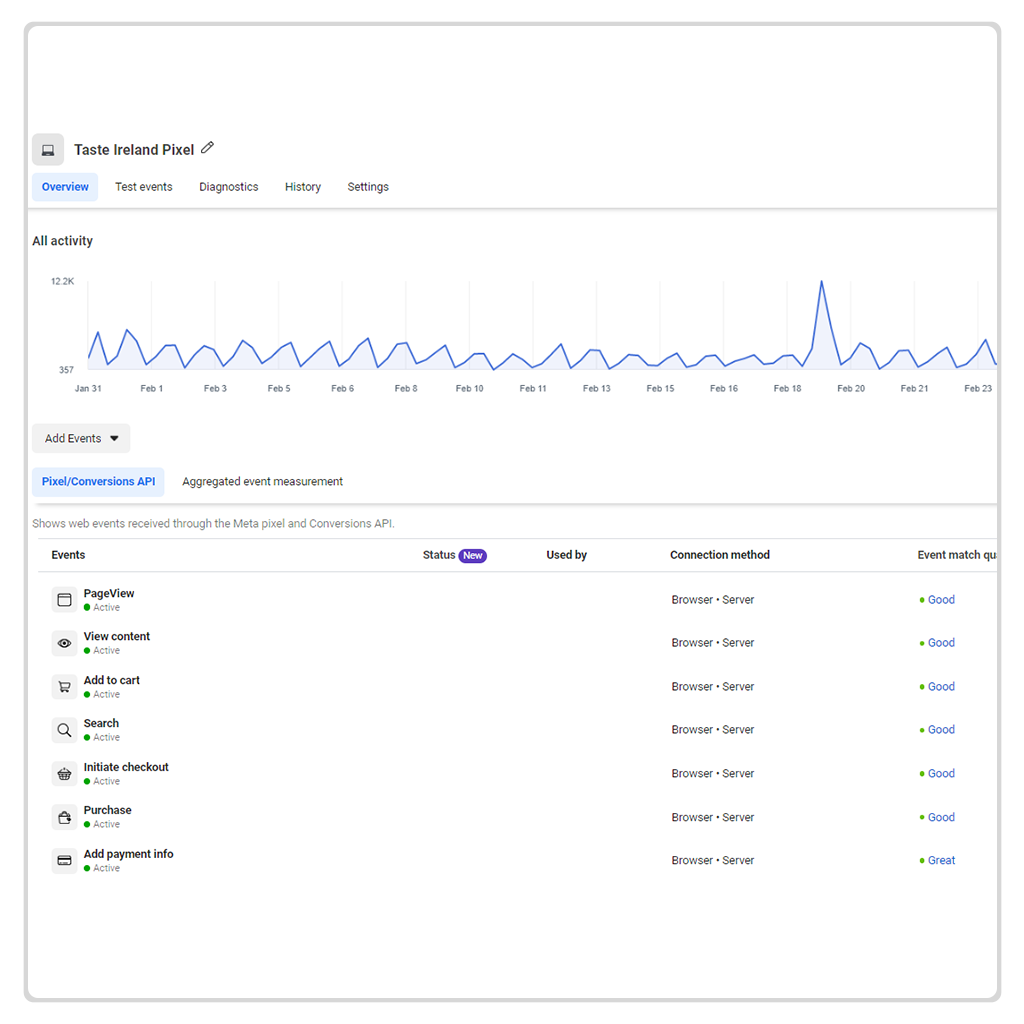
Task: Click PageView's Good match quality link
Action: tap(941, 600)
